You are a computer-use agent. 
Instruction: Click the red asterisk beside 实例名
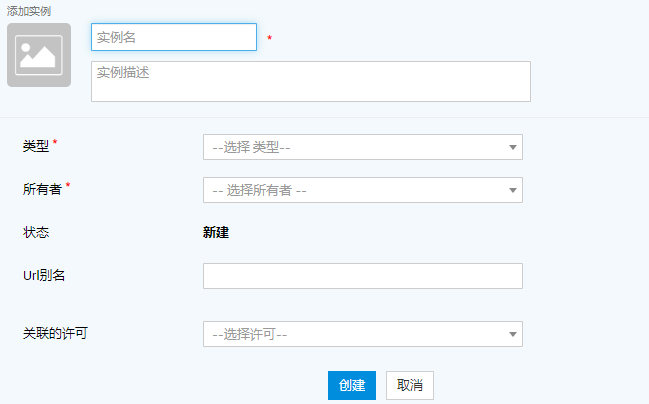[269, 39]
